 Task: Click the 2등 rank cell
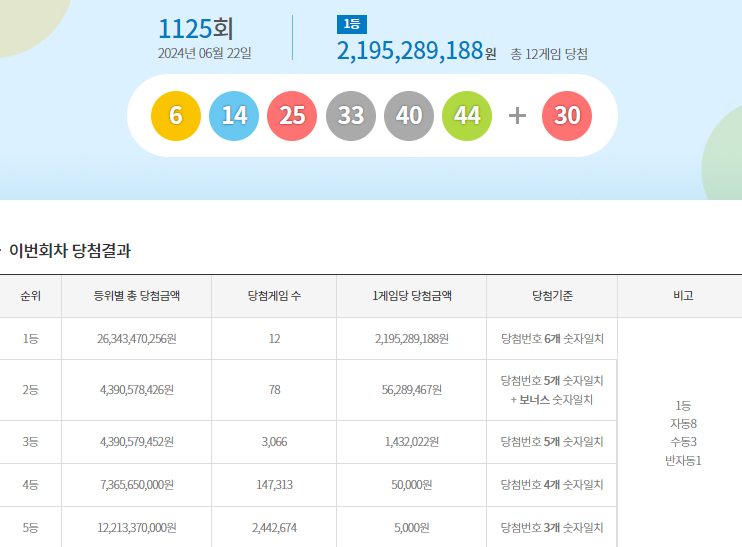click(x=30, y=390)
